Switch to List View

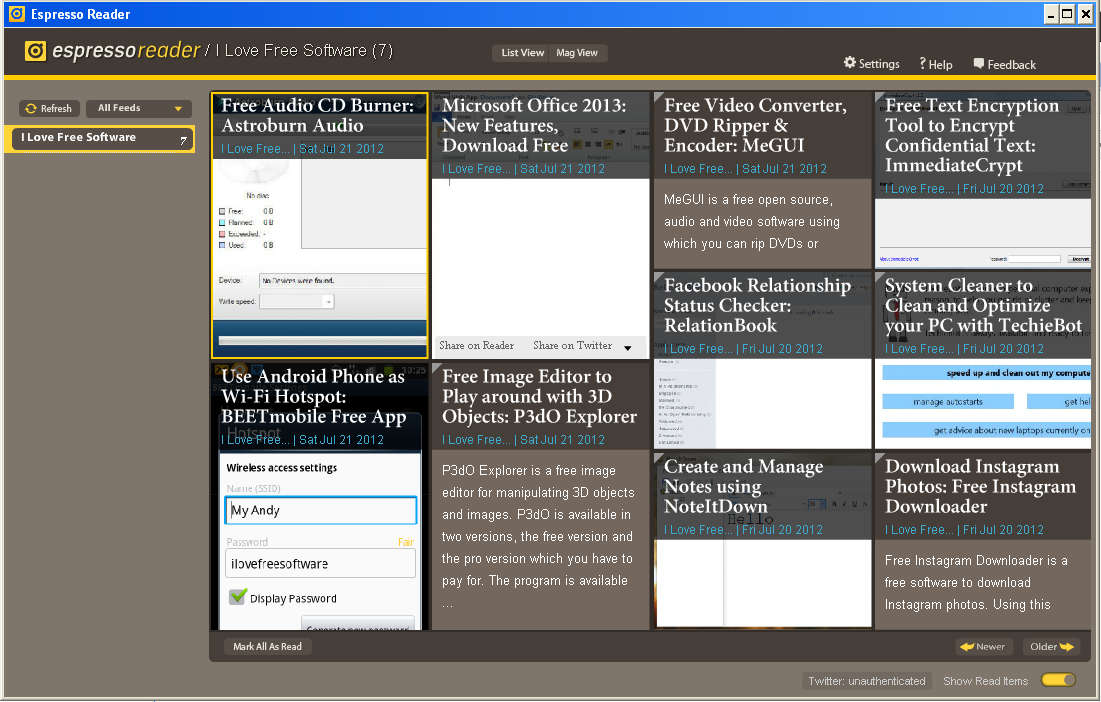click(x=522, y=53)
